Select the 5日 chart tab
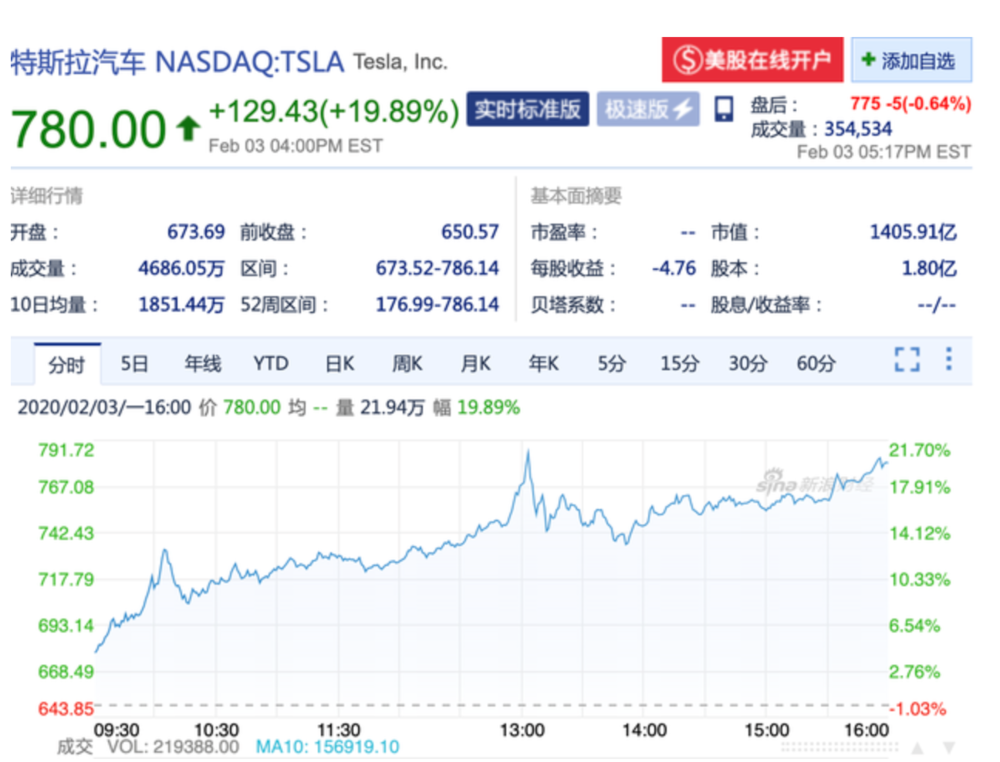Viewport: 1000px width, 762px height. coord(135,364)
